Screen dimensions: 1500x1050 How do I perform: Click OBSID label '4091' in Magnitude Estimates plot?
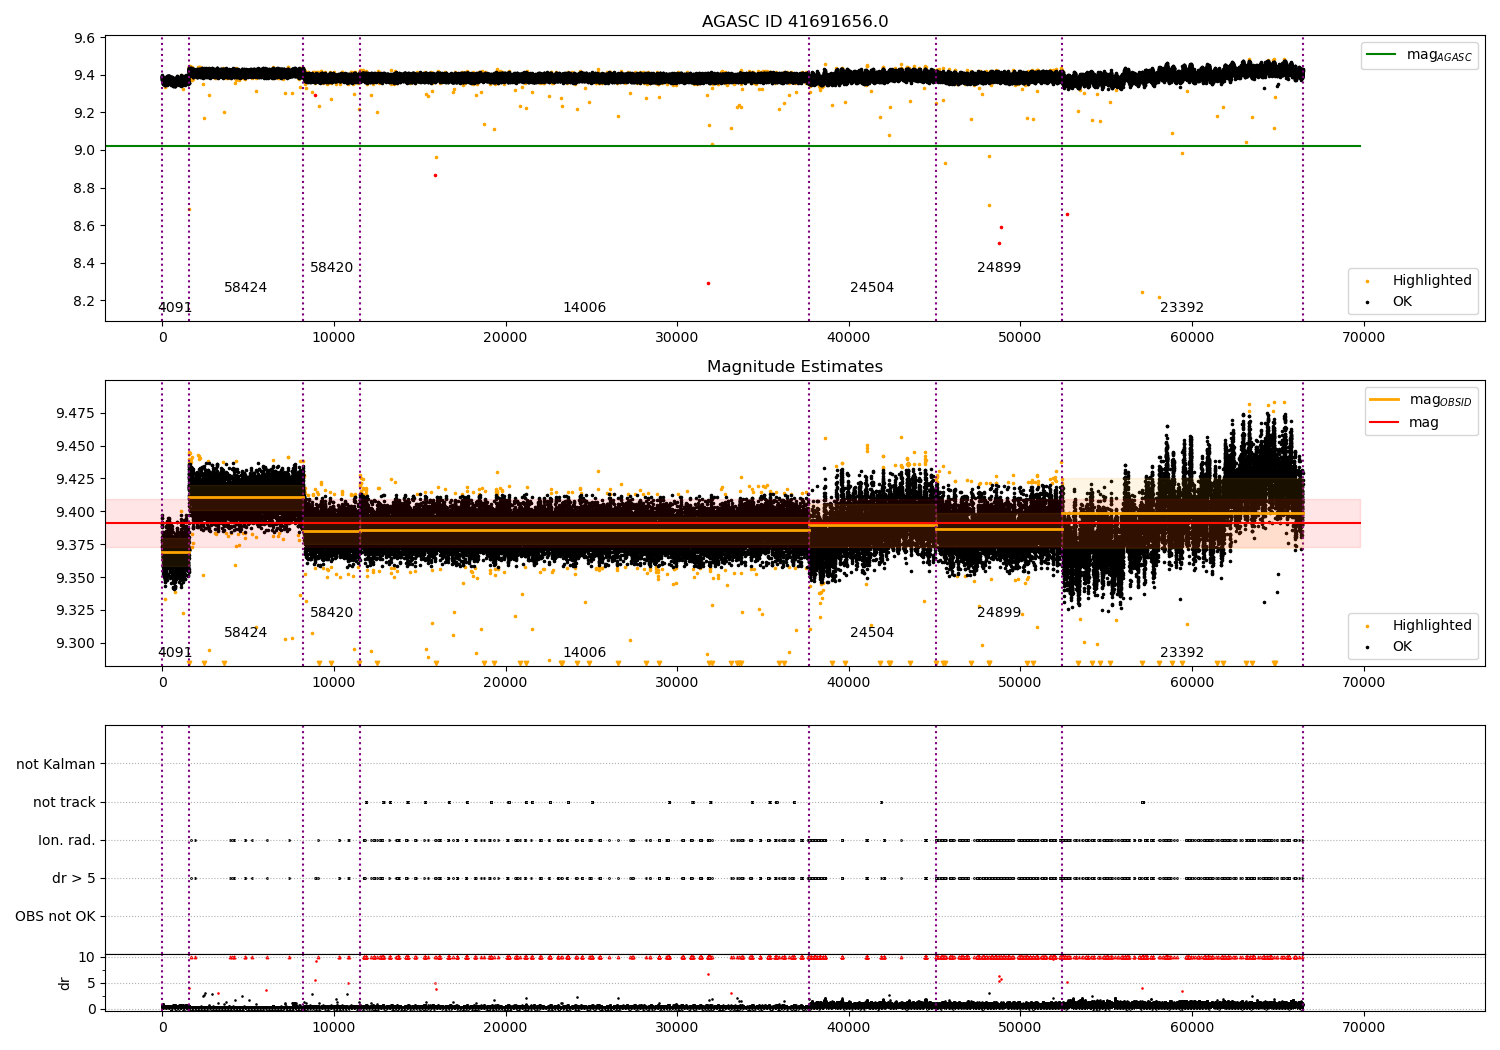(x=175, y=653)
